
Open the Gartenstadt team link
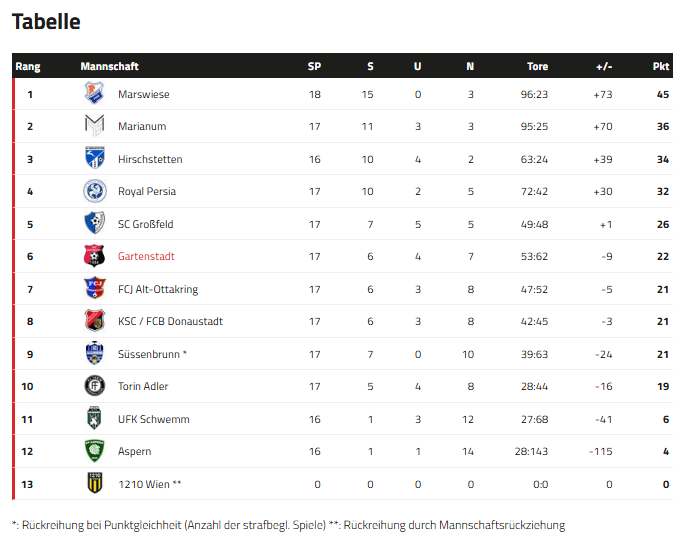click(146, 257)
